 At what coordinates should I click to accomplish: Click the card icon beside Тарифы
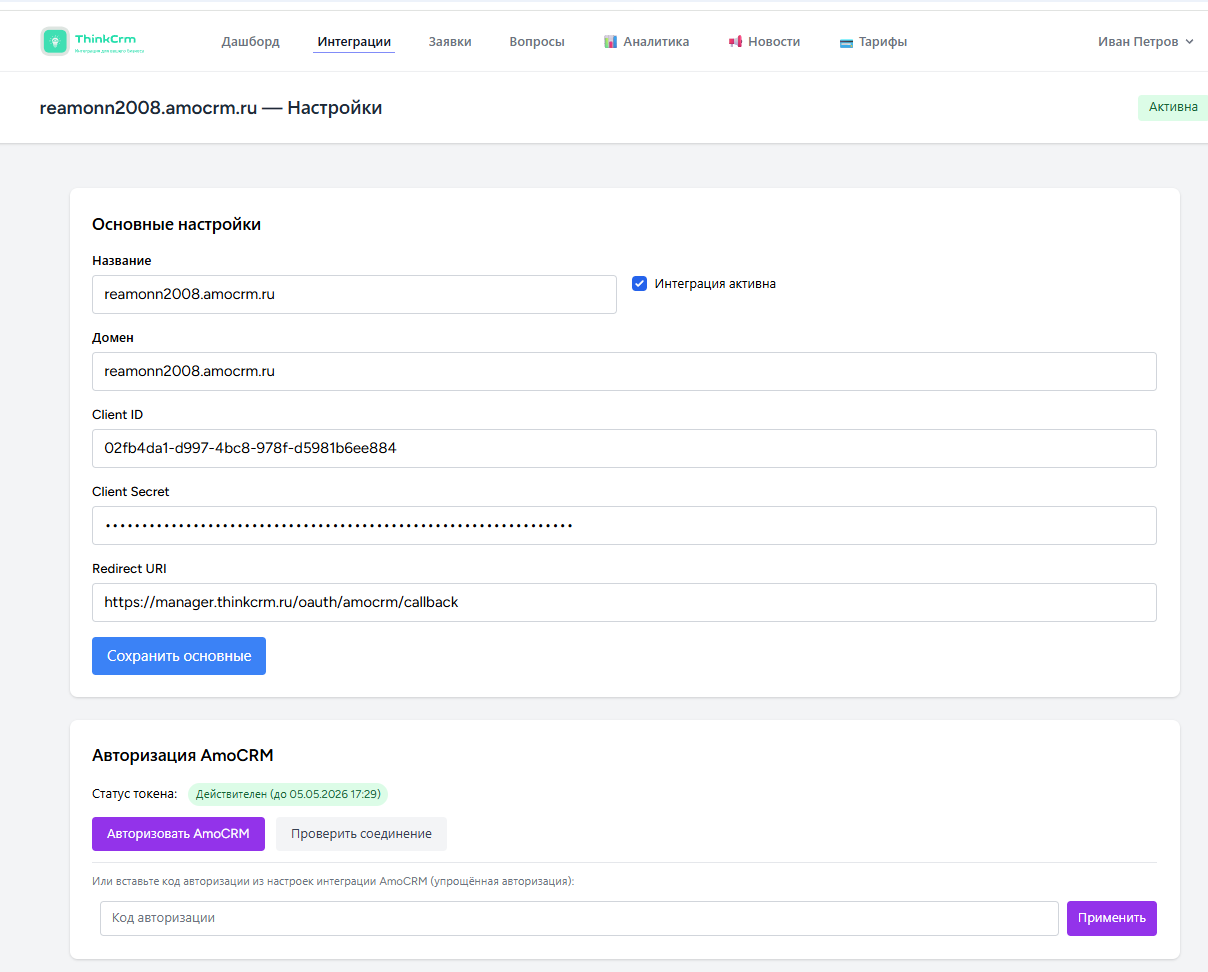[x=846, y=43]
